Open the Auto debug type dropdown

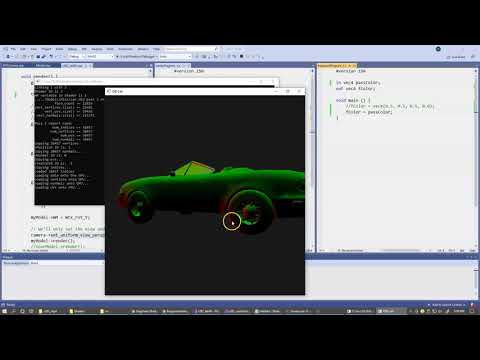[x=175, y=57]
